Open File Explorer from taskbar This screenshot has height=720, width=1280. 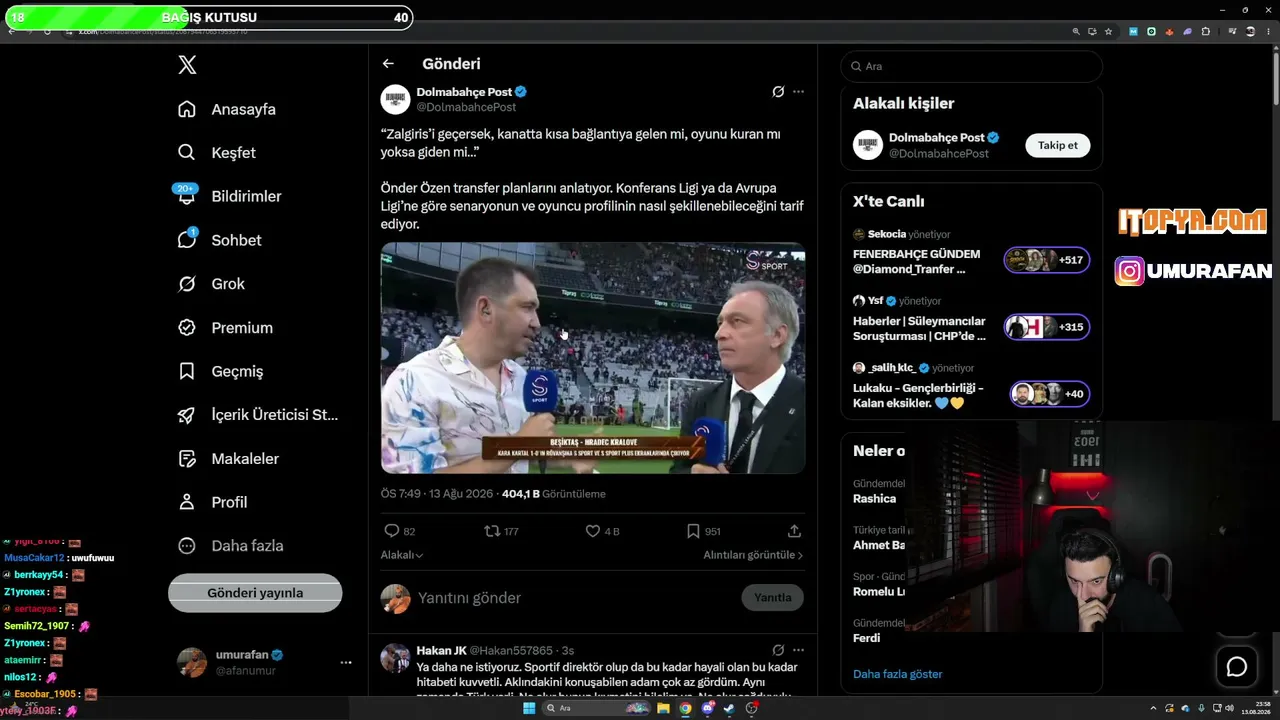click(662, 708)
